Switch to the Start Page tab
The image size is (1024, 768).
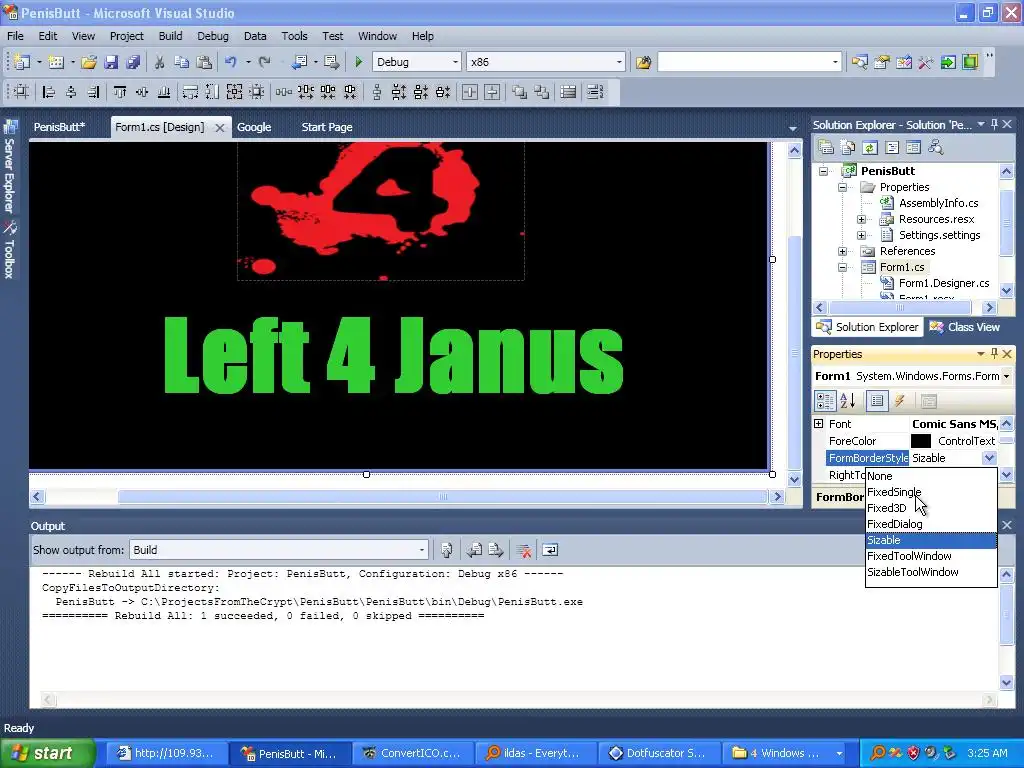(327, 127)
